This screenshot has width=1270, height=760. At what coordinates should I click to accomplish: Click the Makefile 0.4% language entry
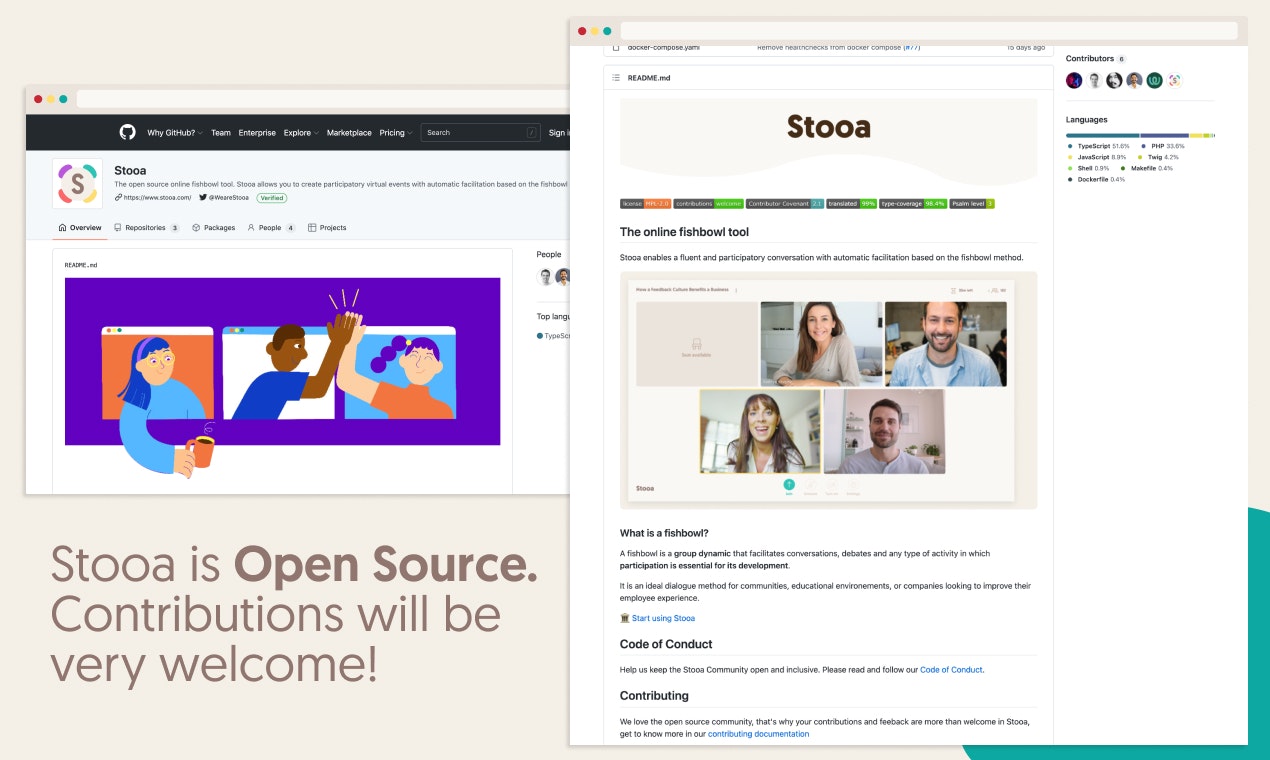point(1147,168)
